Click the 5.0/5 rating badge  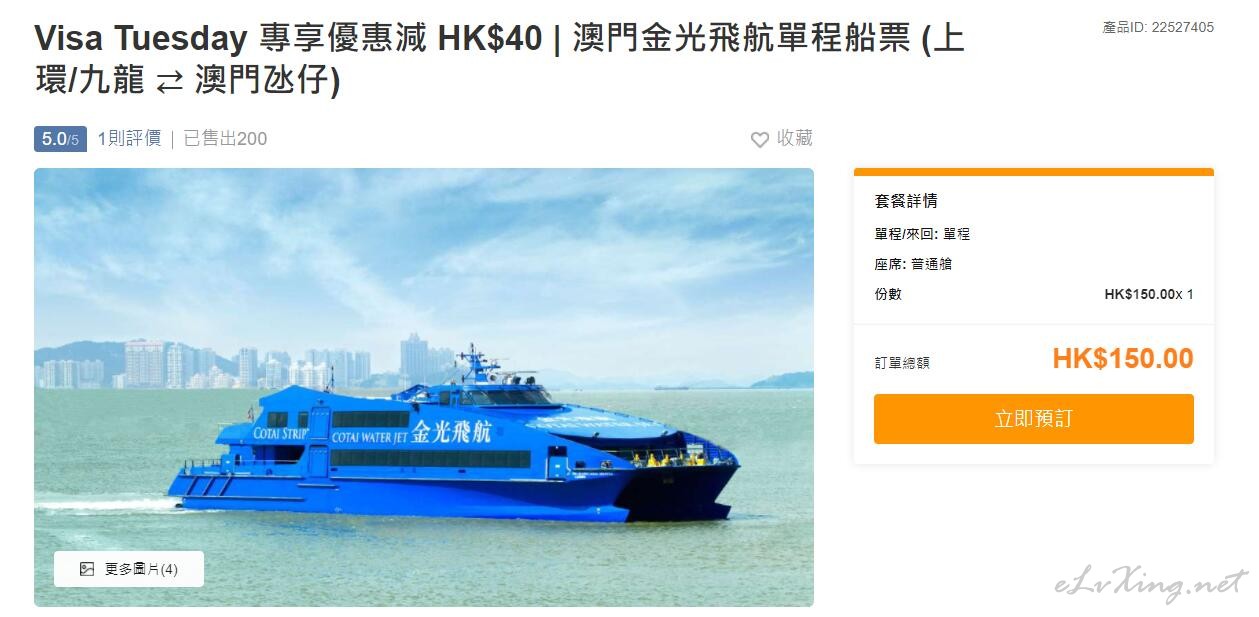click(x=60, y=139)
